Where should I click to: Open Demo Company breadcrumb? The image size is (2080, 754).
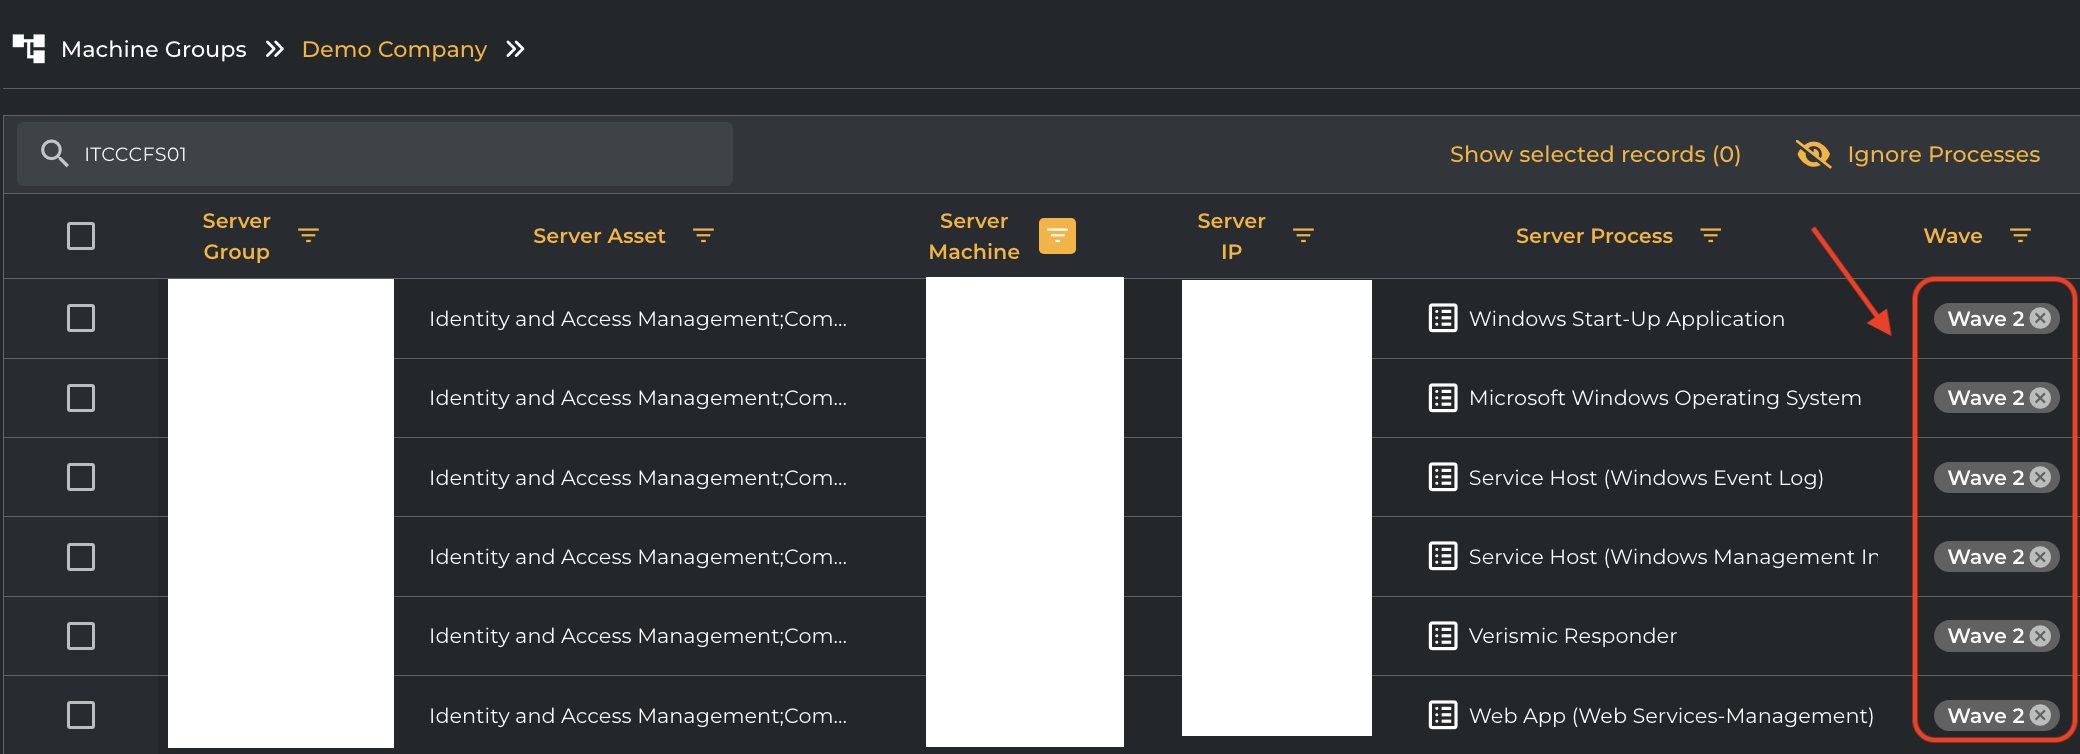coord(394,49)
